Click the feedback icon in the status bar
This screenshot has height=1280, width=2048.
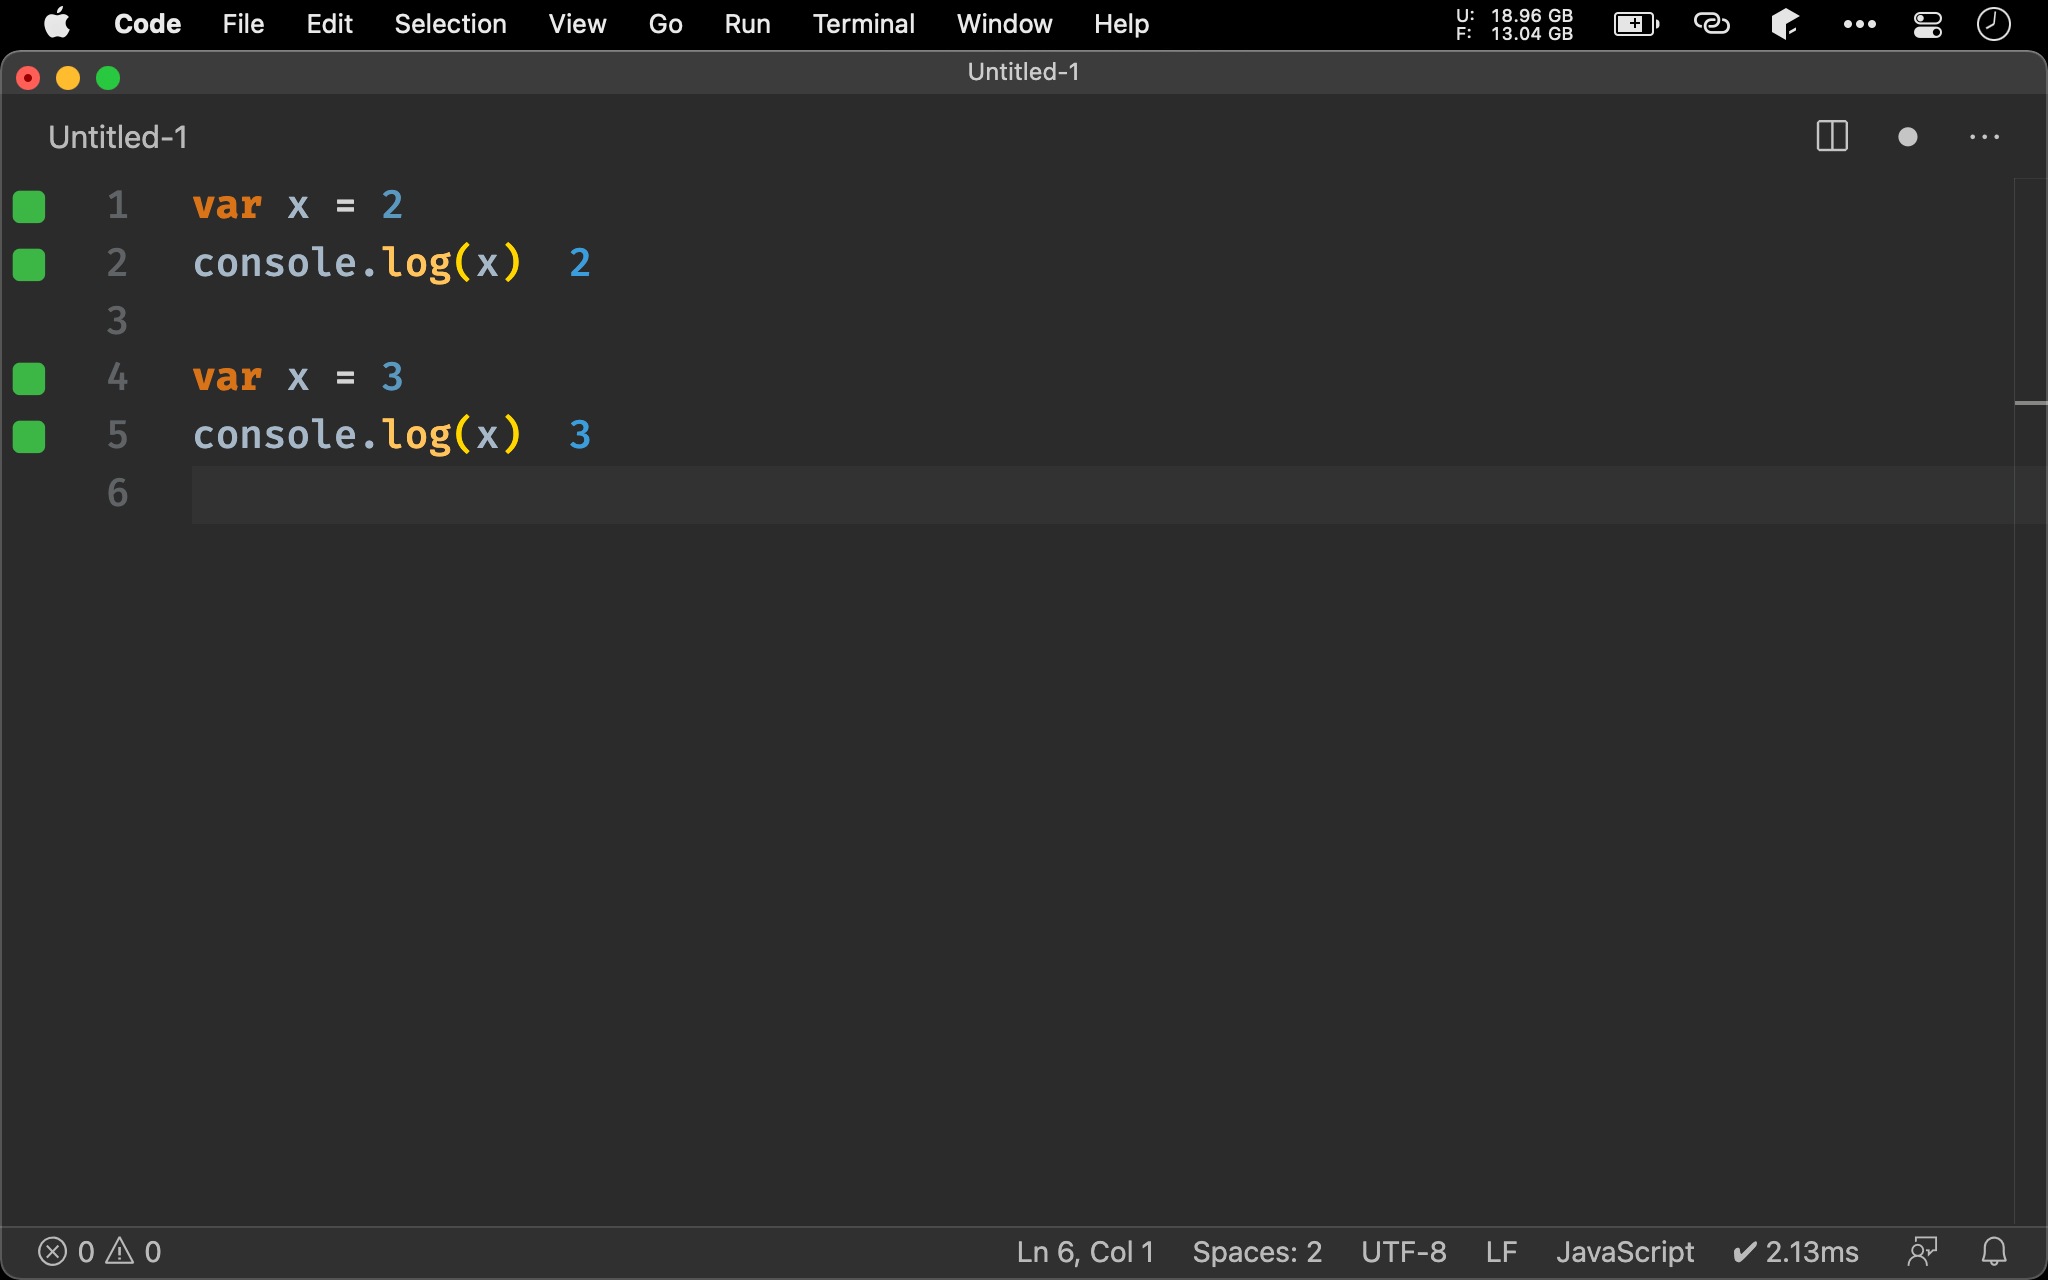(x=1922, y=1252)
